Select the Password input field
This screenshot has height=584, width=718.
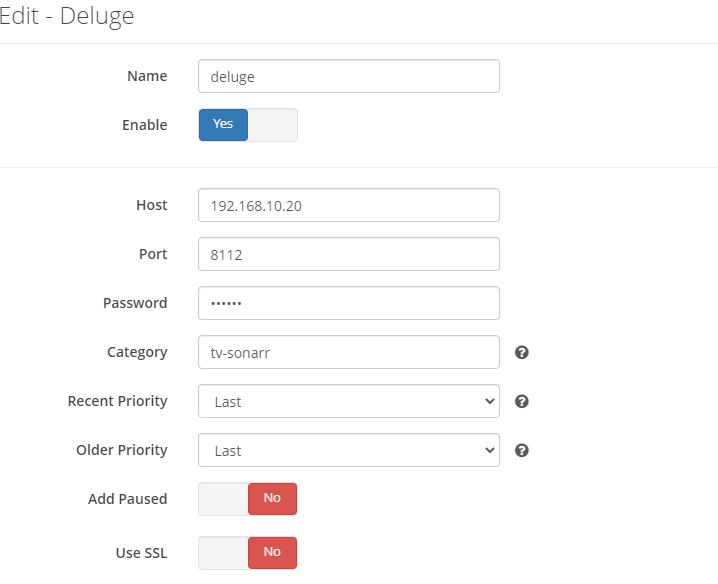[348, 303]
